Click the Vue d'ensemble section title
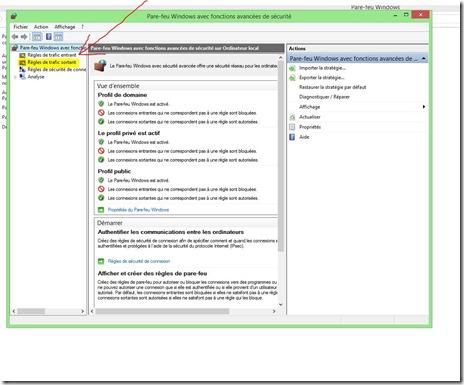Image resolution: width=464 pixels, height=385 pixels. click(118, 86)
